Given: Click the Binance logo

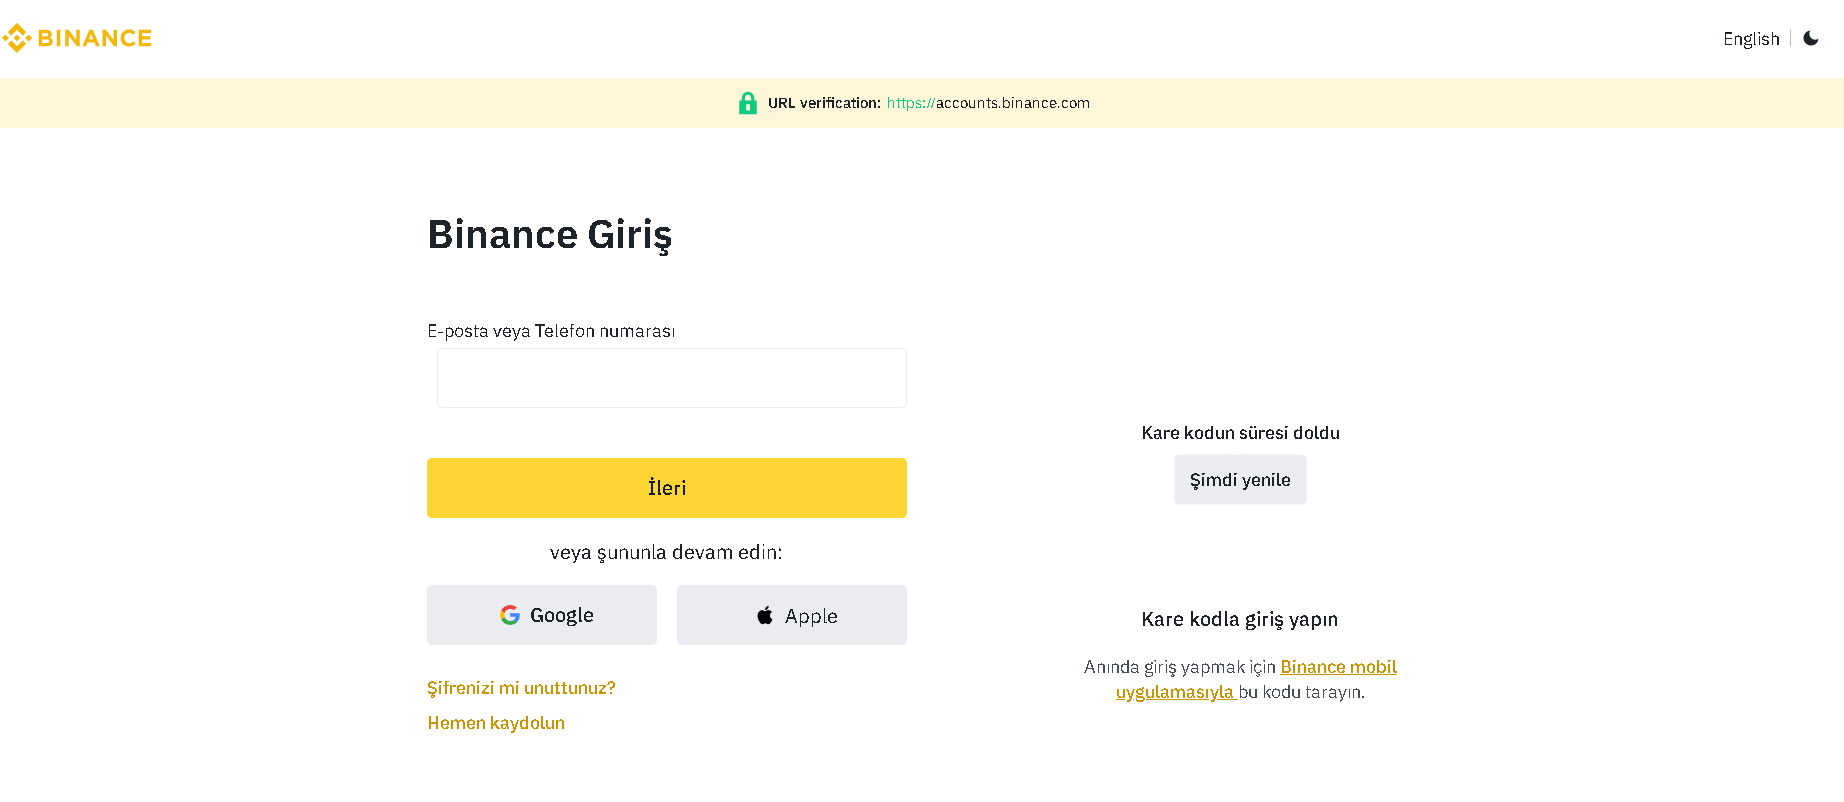Looking at the screenshot, I should tap(77, 38).
